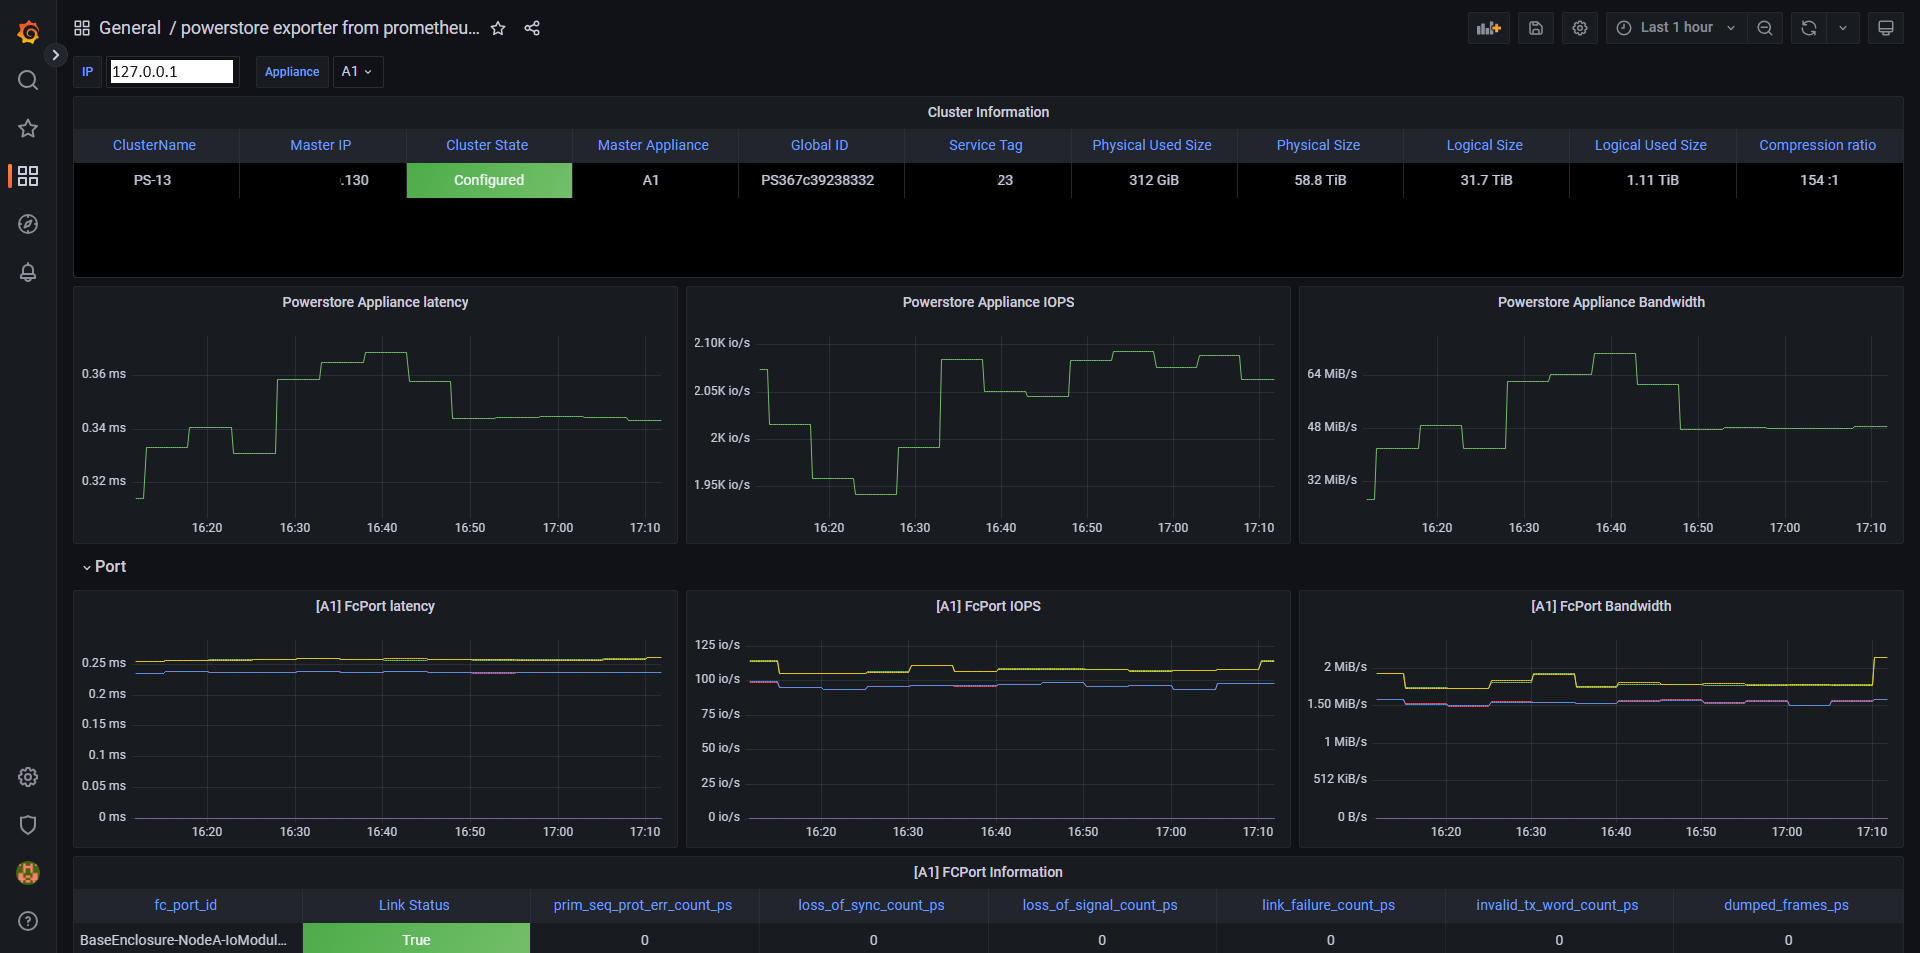Screen dimensions: 1920x953
Task: Open Powerstore Appliance latency panel menu
Action: [x=375, y=302]
